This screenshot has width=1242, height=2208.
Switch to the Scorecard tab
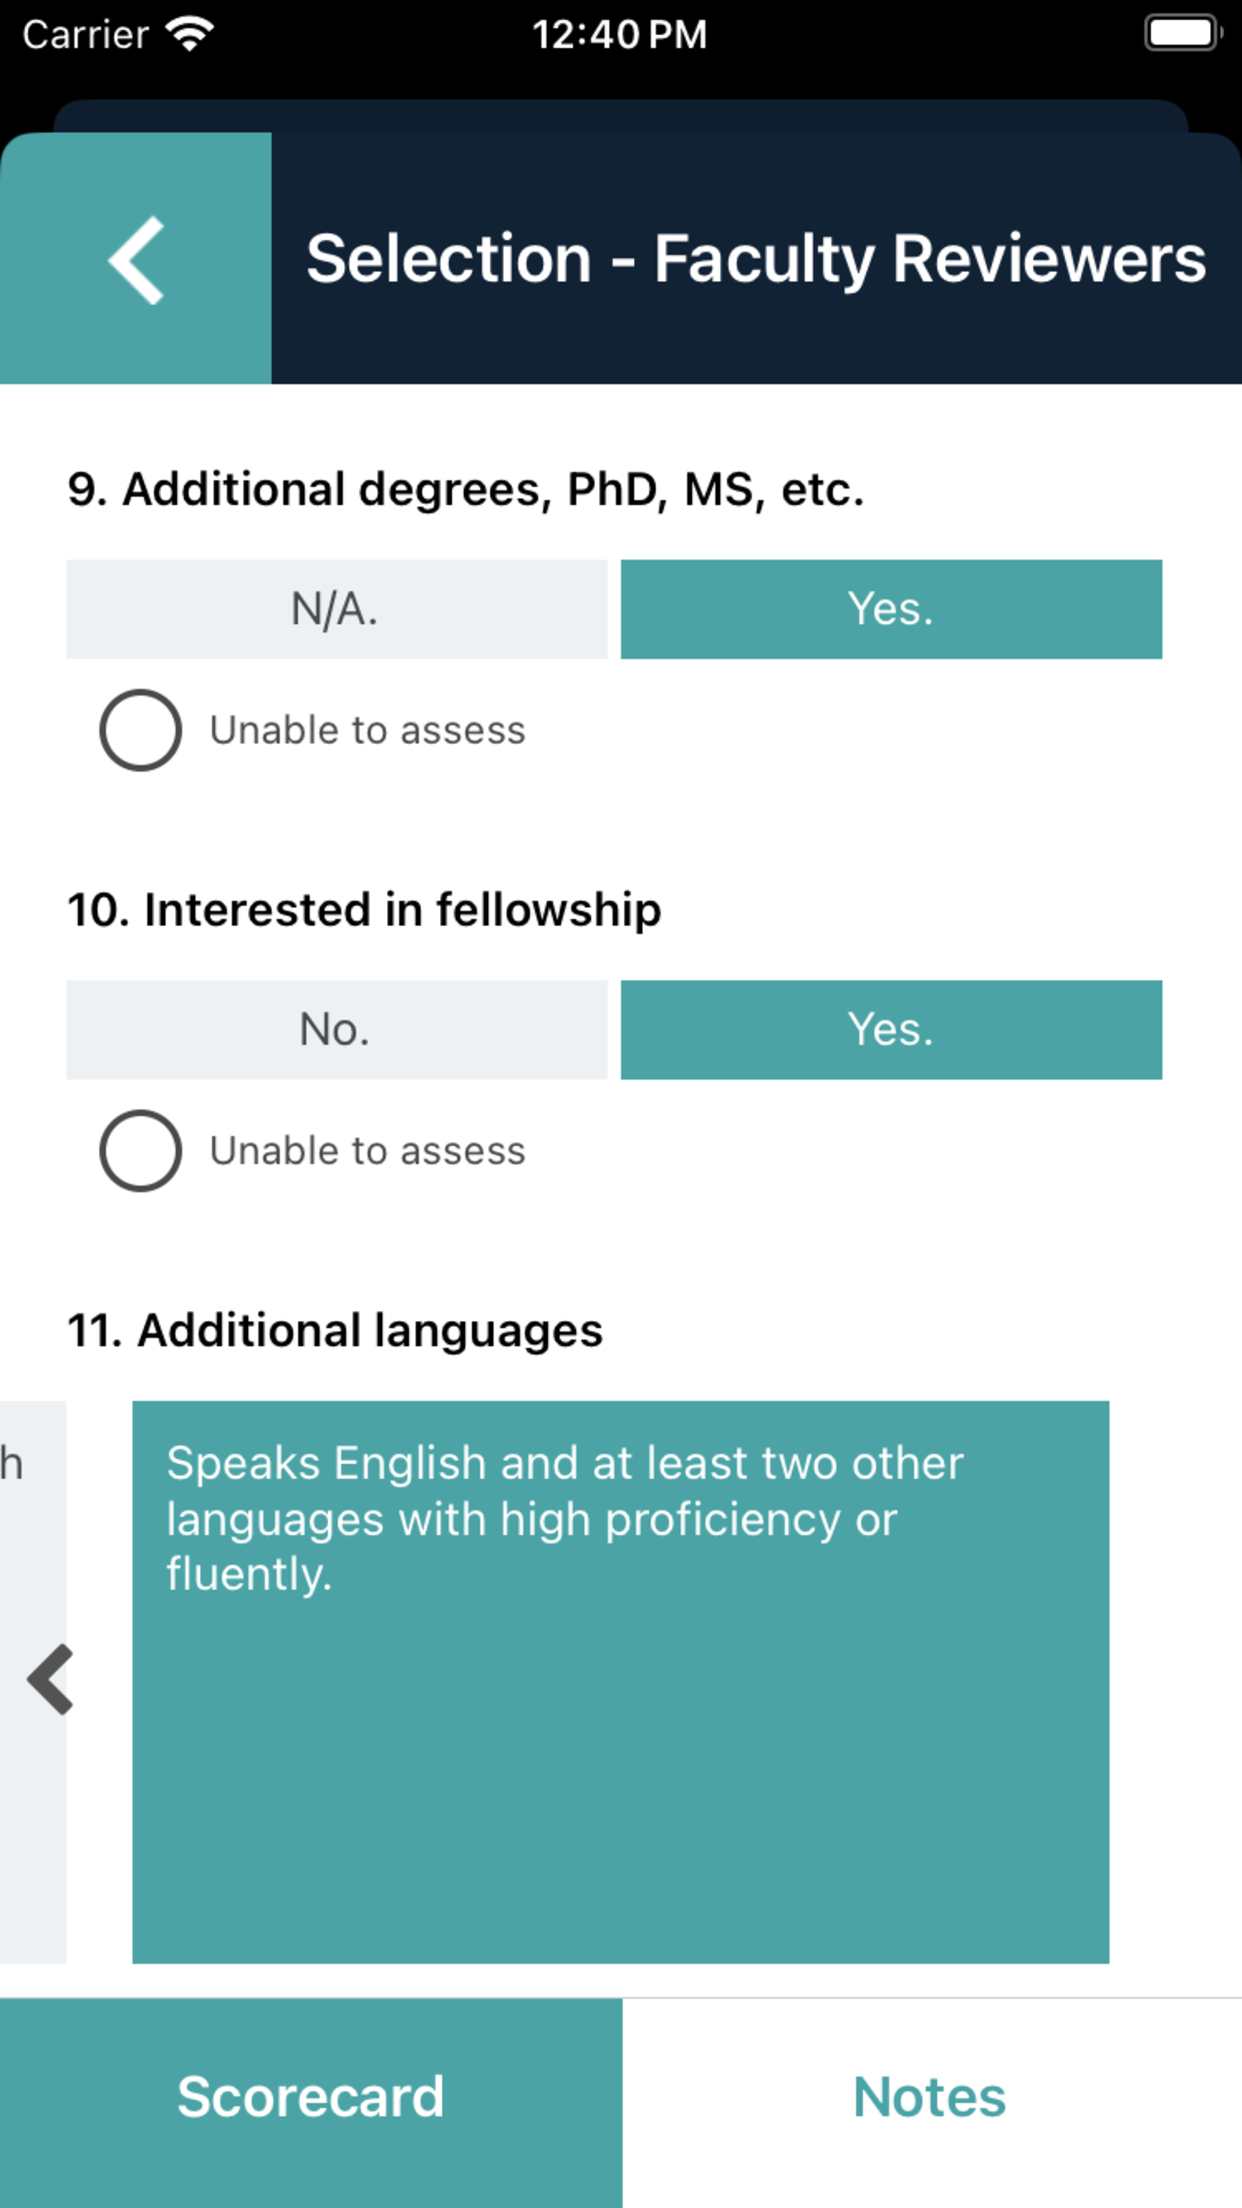[310, 2097]
